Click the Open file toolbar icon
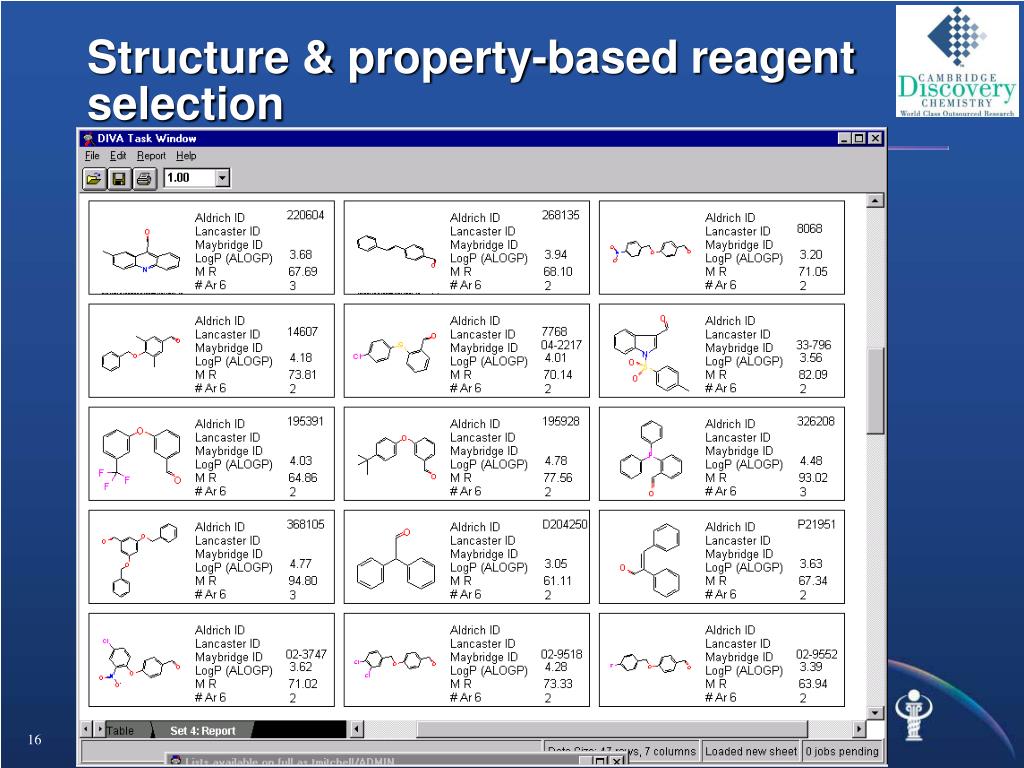The width and height of the screenshot is (1024, 768). click(94, 178)
